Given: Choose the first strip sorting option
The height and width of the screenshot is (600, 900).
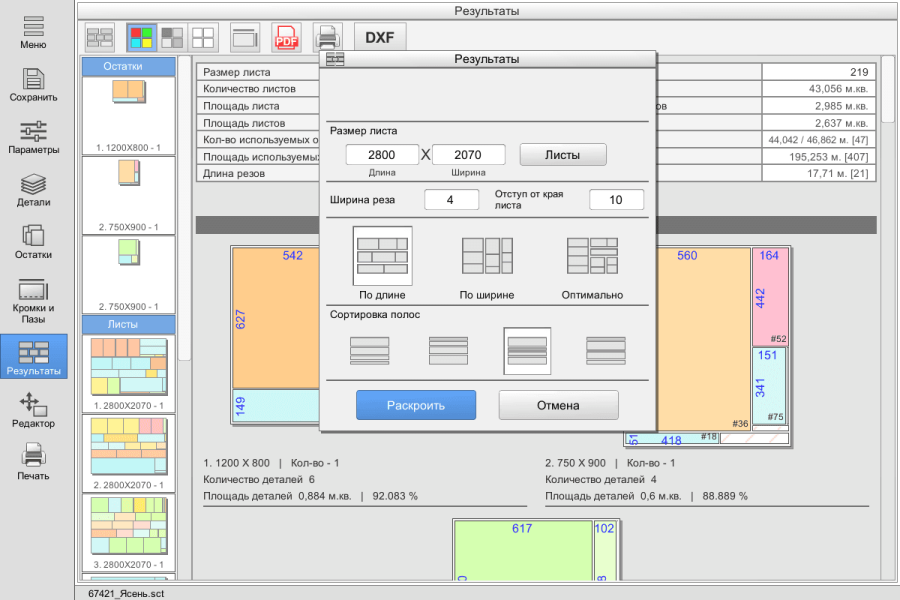Looking at the screenshot, I should pyautogui.click(x=370, y=351).
